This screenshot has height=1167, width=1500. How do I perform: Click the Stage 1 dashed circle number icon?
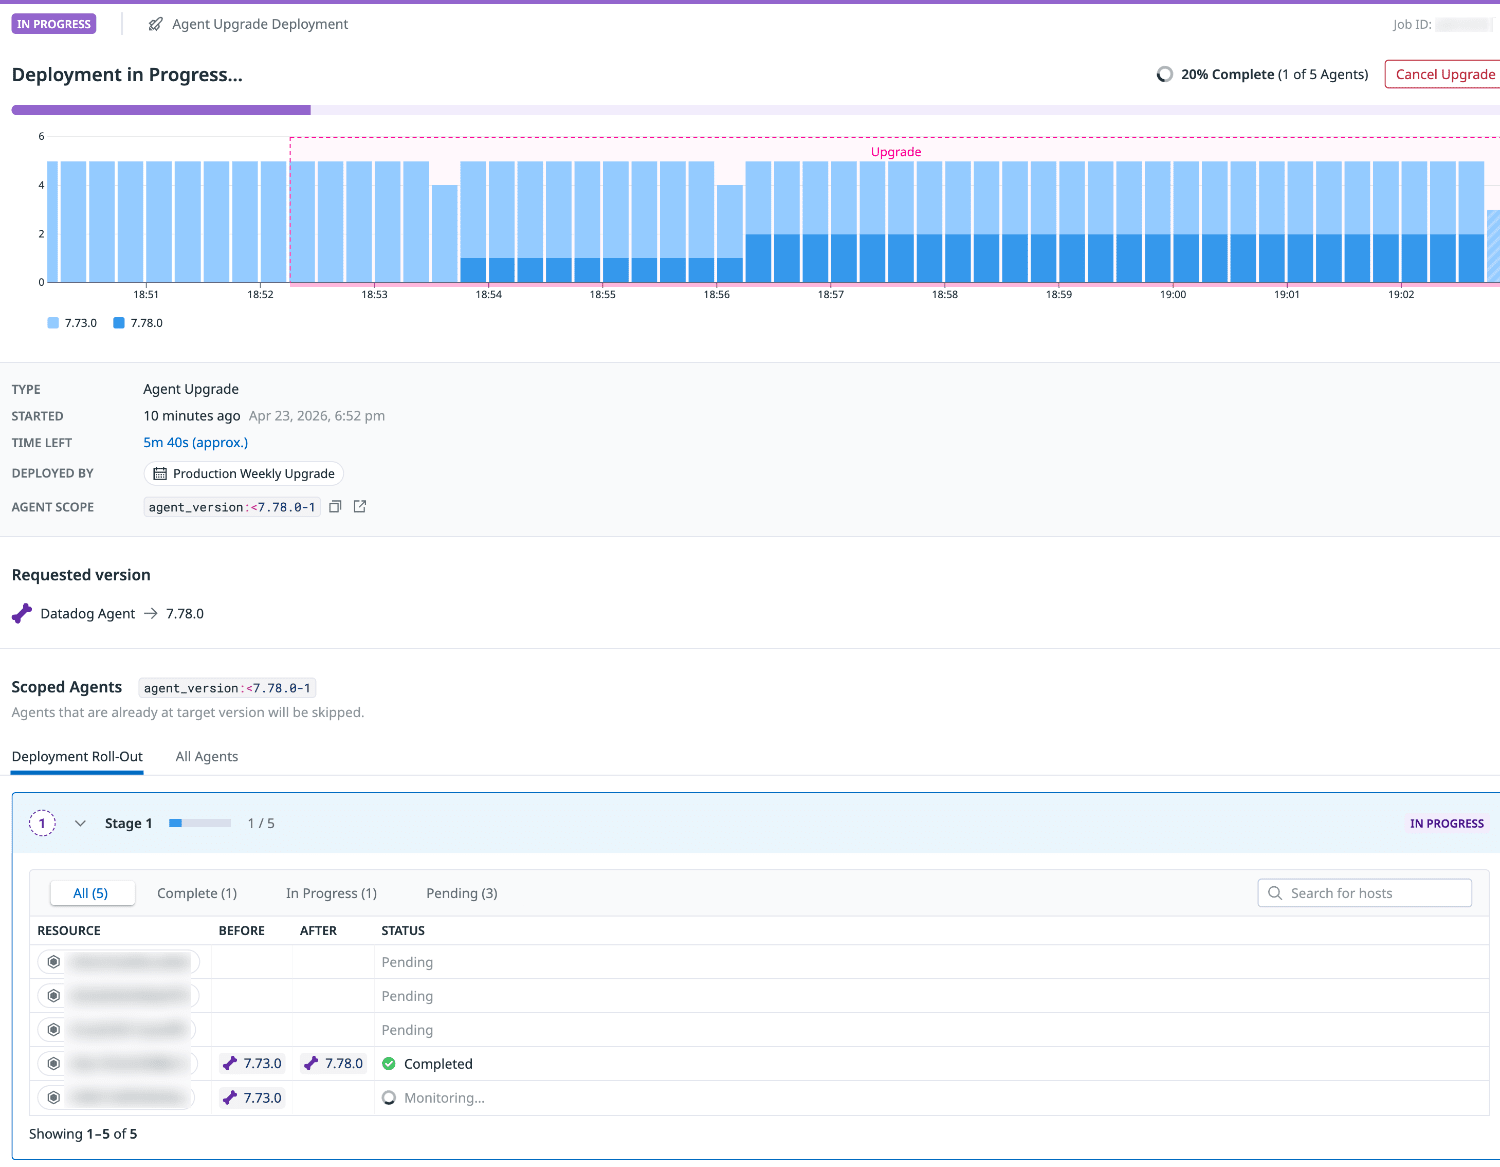click(x=42, y=823)
